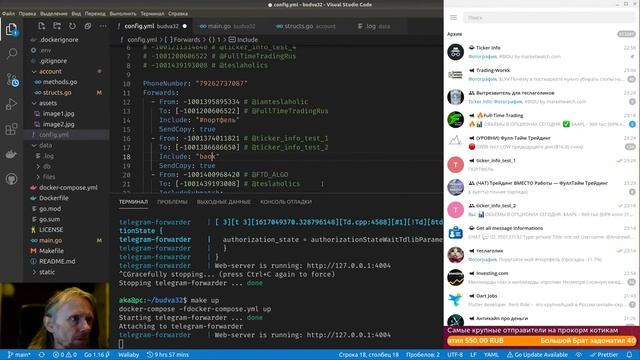Open КОНСОЛЬ ОТЛАДКИ panel tab

coord(286,202)
